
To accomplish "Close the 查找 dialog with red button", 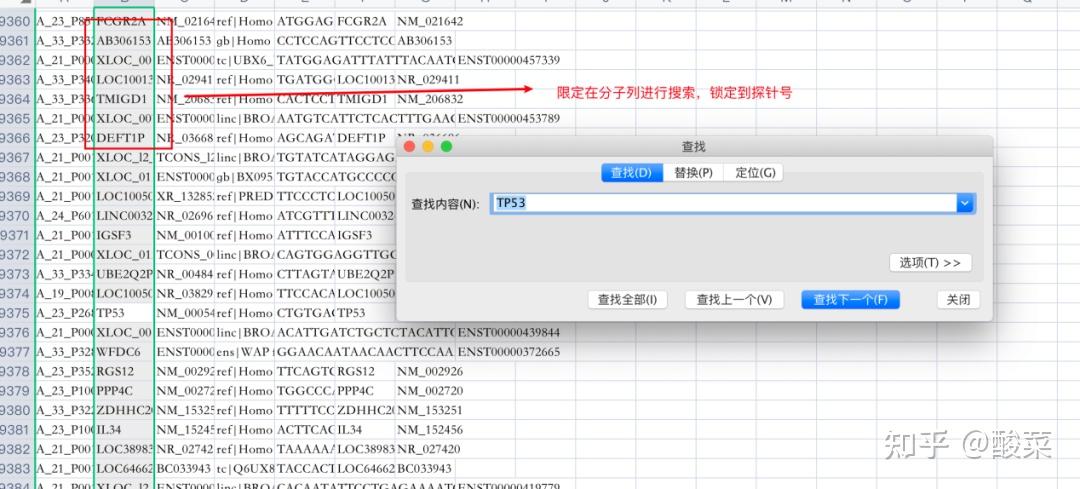I will tap(409, 147).
